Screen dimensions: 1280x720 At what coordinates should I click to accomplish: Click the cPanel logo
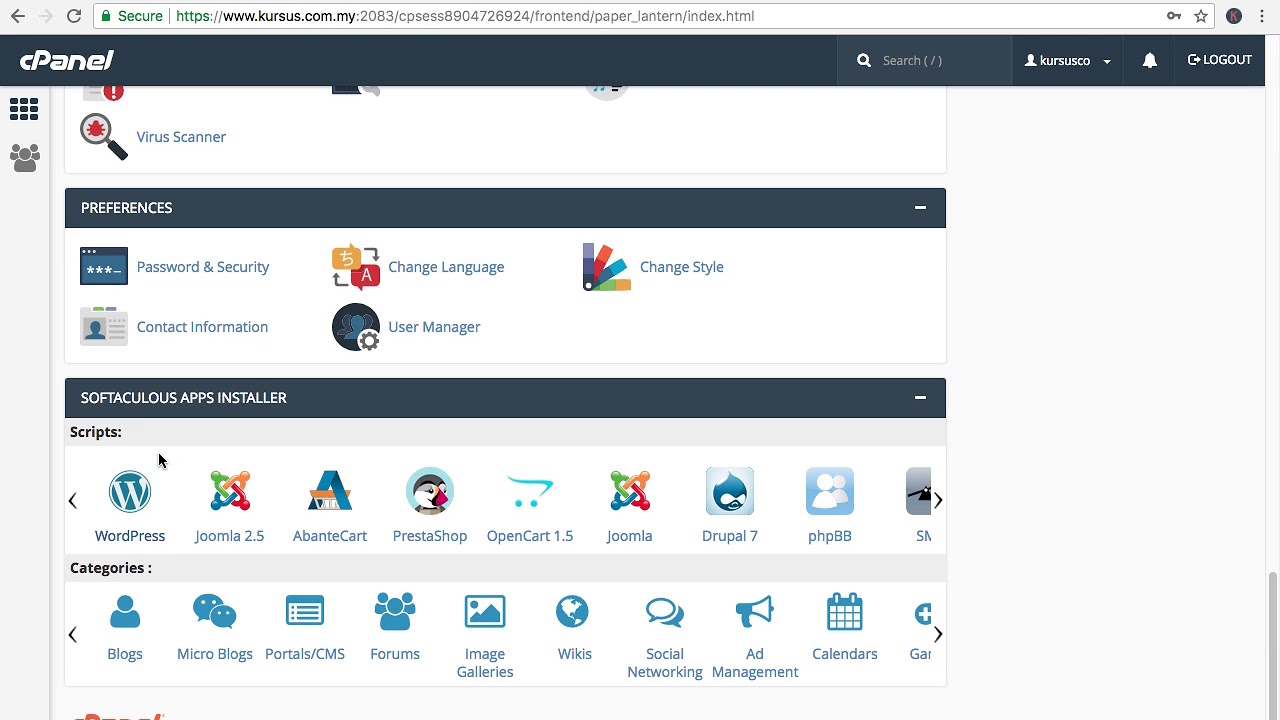point(67,60)
